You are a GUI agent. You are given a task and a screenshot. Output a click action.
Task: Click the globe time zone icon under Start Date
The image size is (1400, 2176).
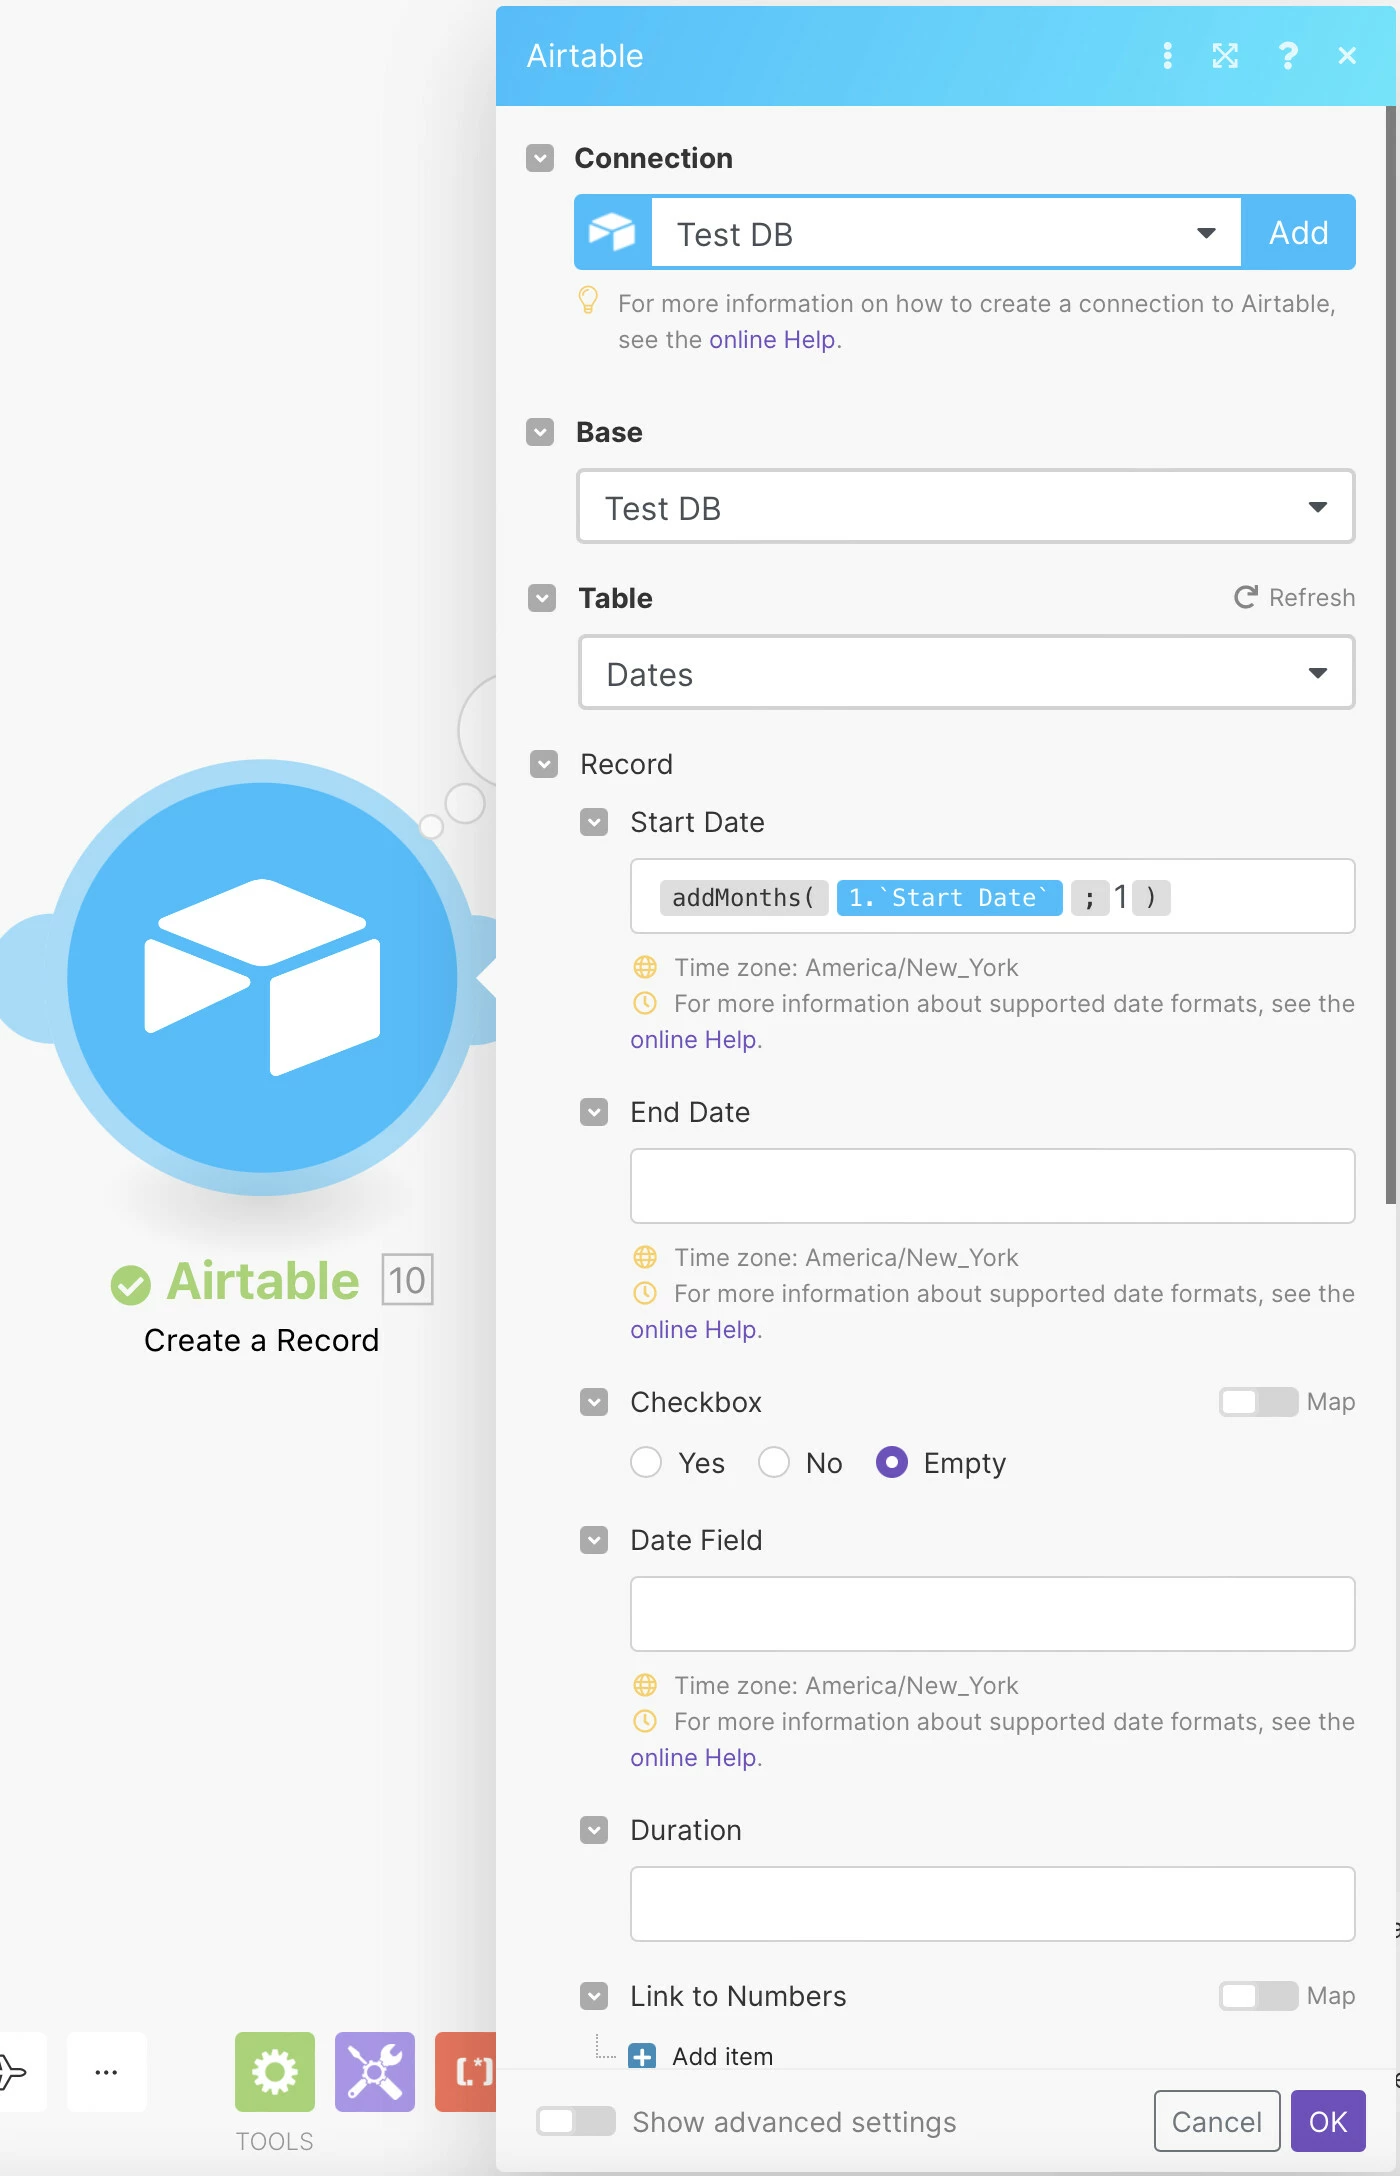(645, 967)
